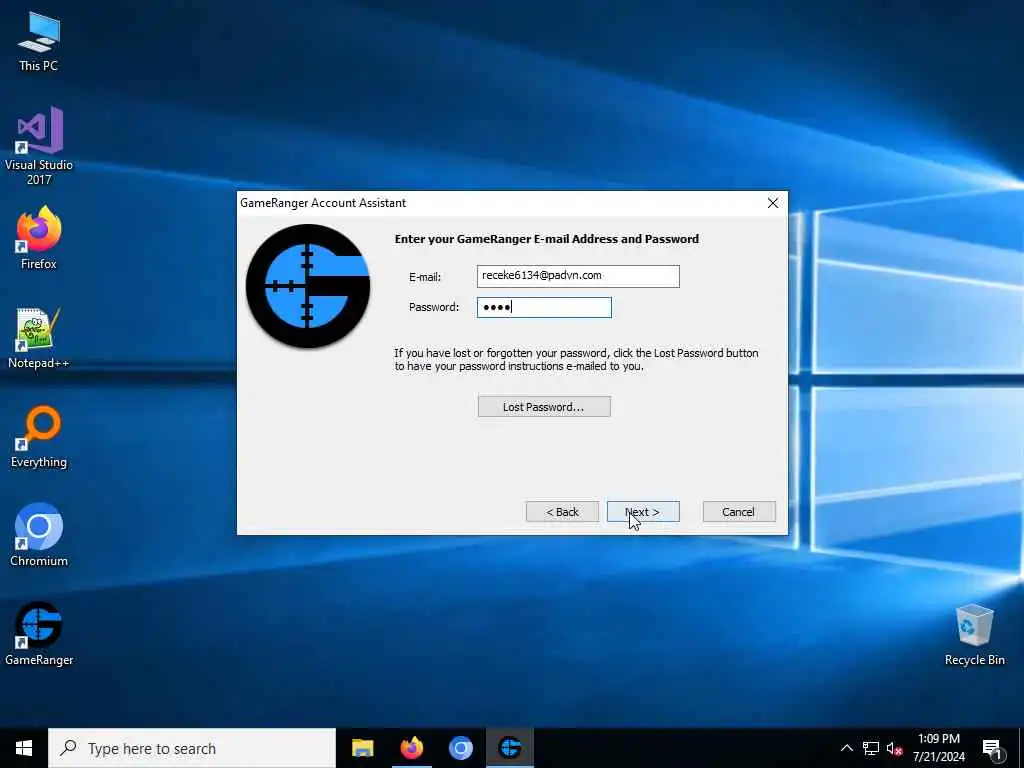
Task: Click the lost or forgotten password instructions text
Action: (576, 359)
